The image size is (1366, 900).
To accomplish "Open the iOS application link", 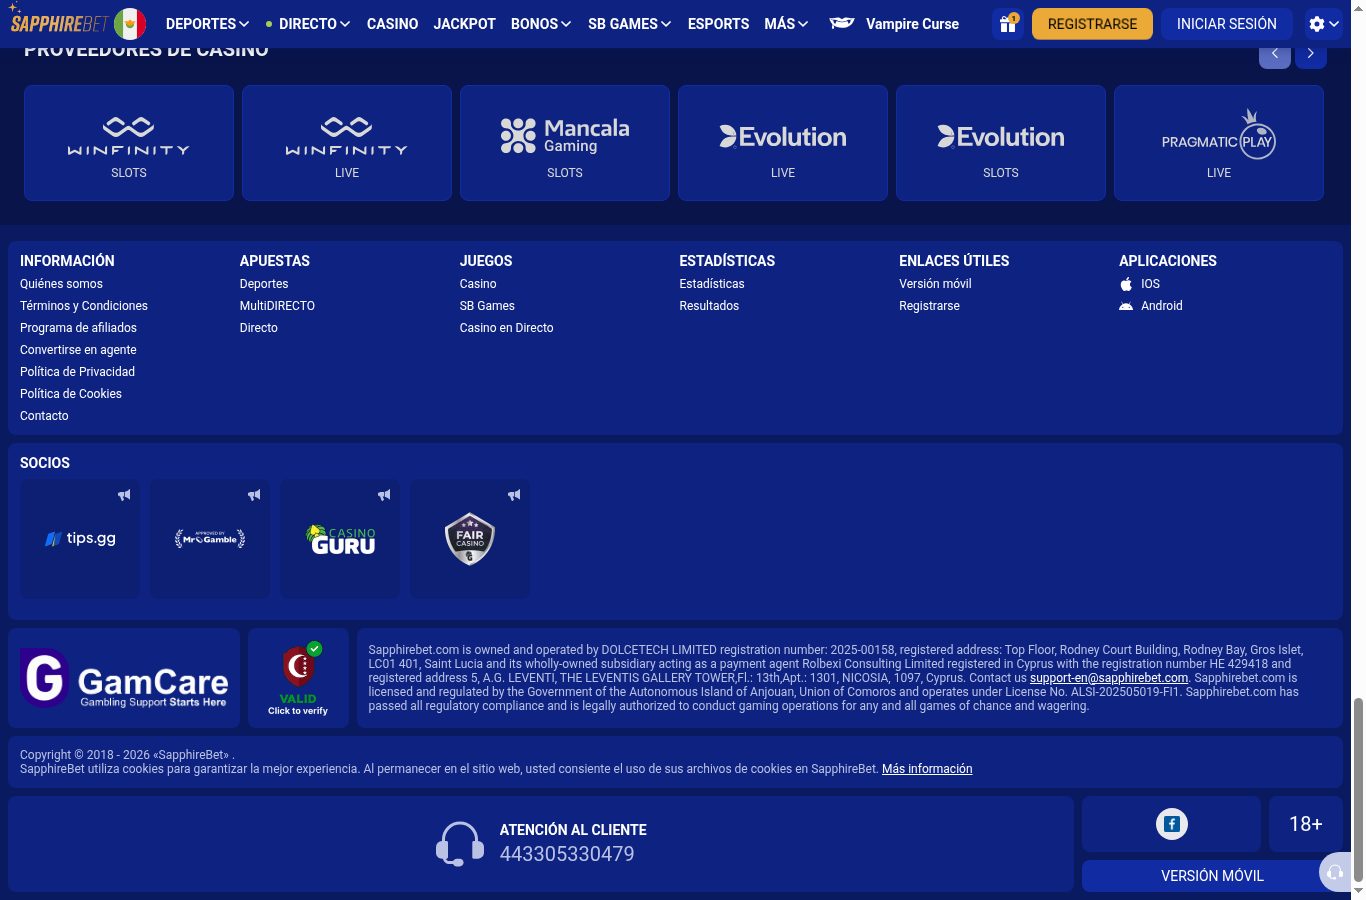I will tap(1140, 284).
